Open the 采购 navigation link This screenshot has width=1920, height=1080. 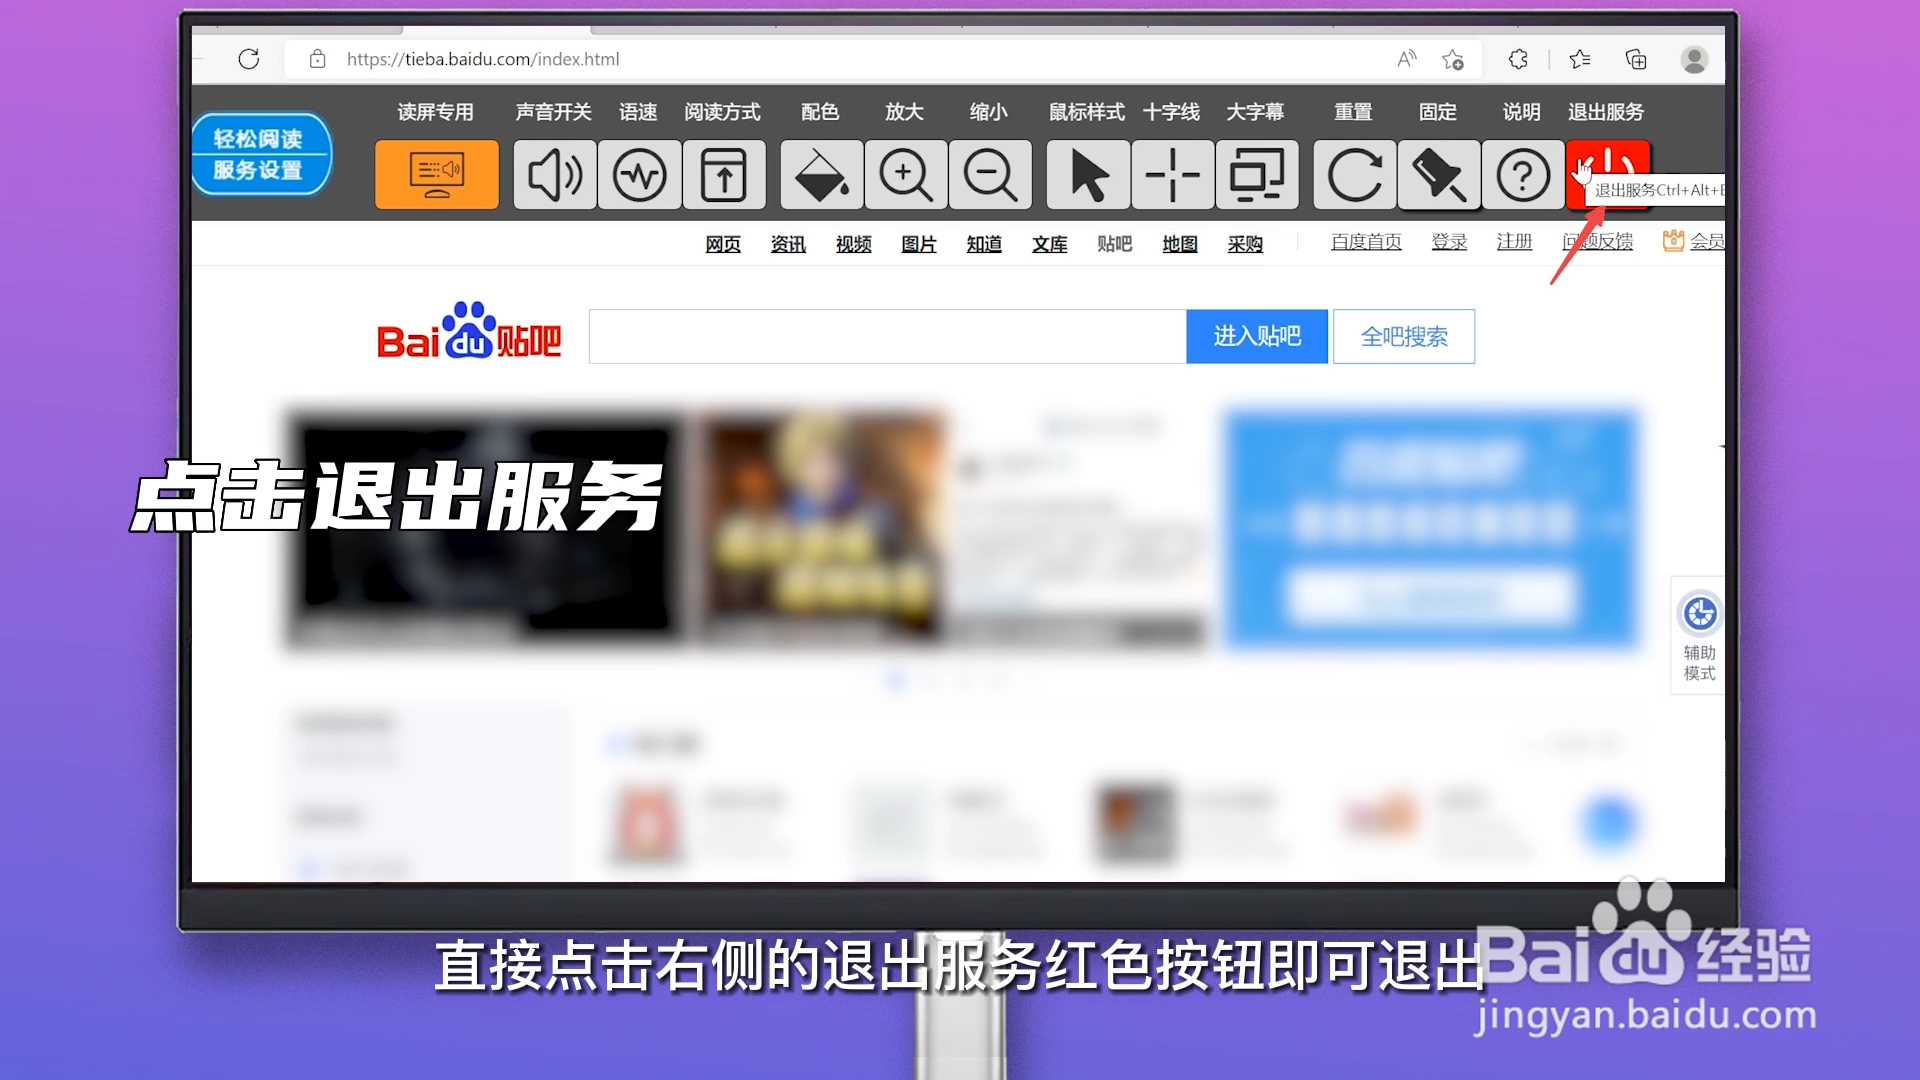[1245, 244]
